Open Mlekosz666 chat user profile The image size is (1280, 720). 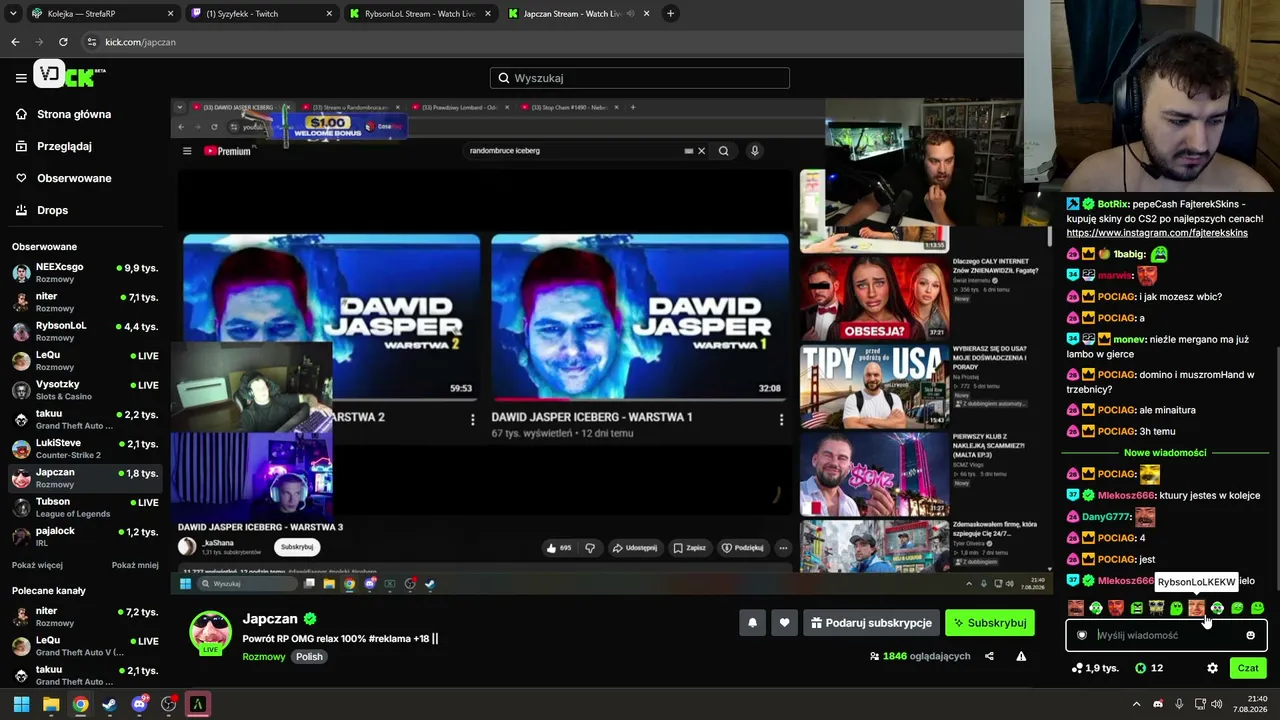pos(1127,495)
